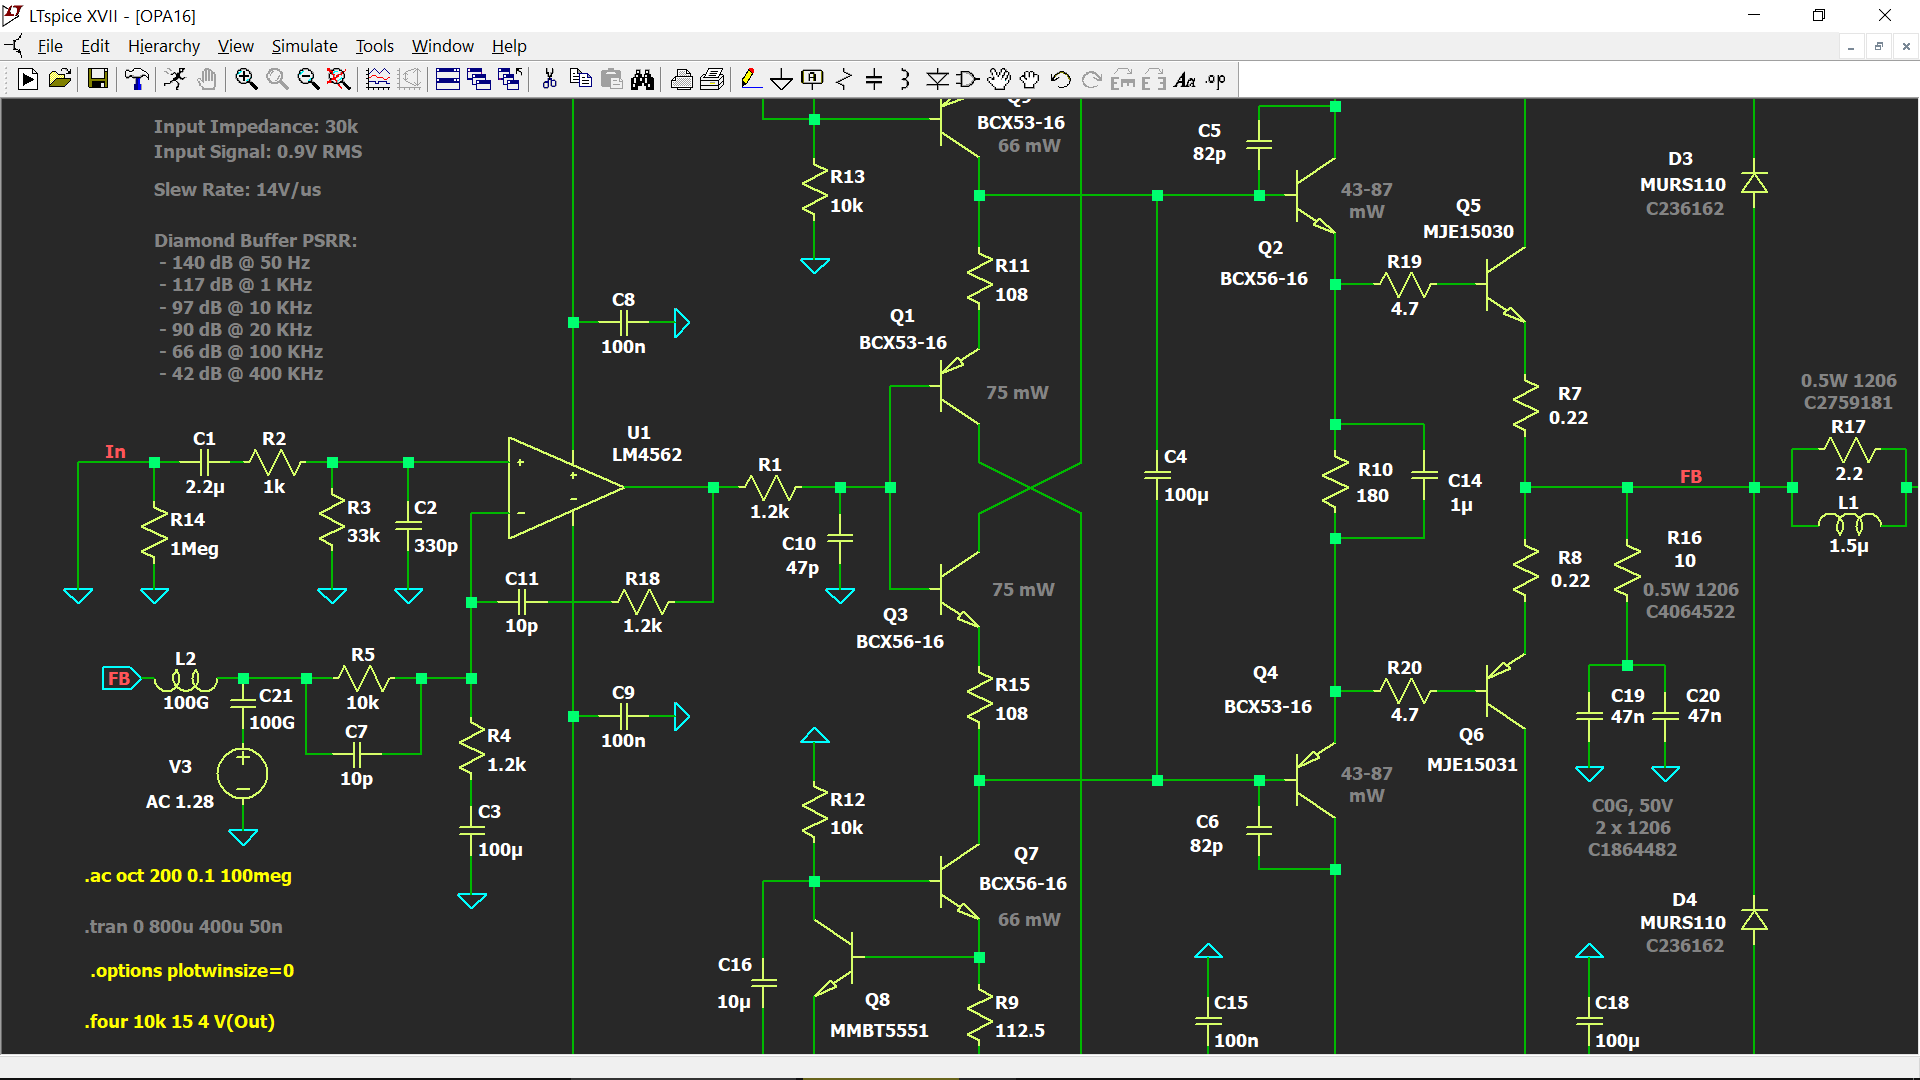
Task: Open the Tools menu
Action: pos(375,46)
